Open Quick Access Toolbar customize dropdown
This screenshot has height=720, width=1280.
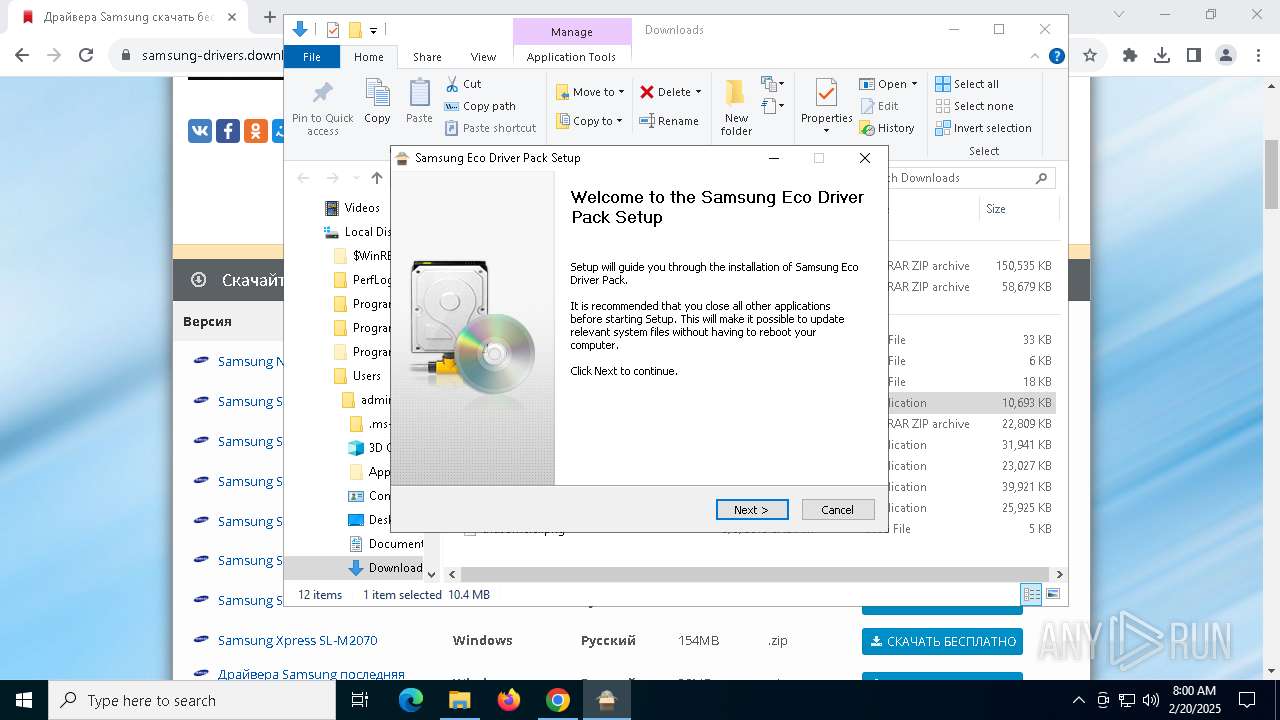373,31
